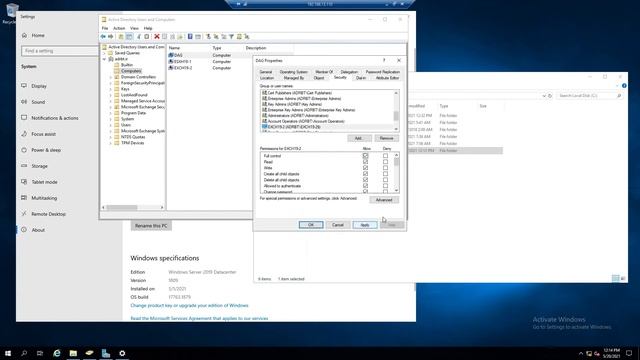Image resolution: width=640 pixels, height=360 pixels.
Task: Expand ForeignSecurityPrincipals tree node
Action: pyautogui.click(x=111, y=83)
